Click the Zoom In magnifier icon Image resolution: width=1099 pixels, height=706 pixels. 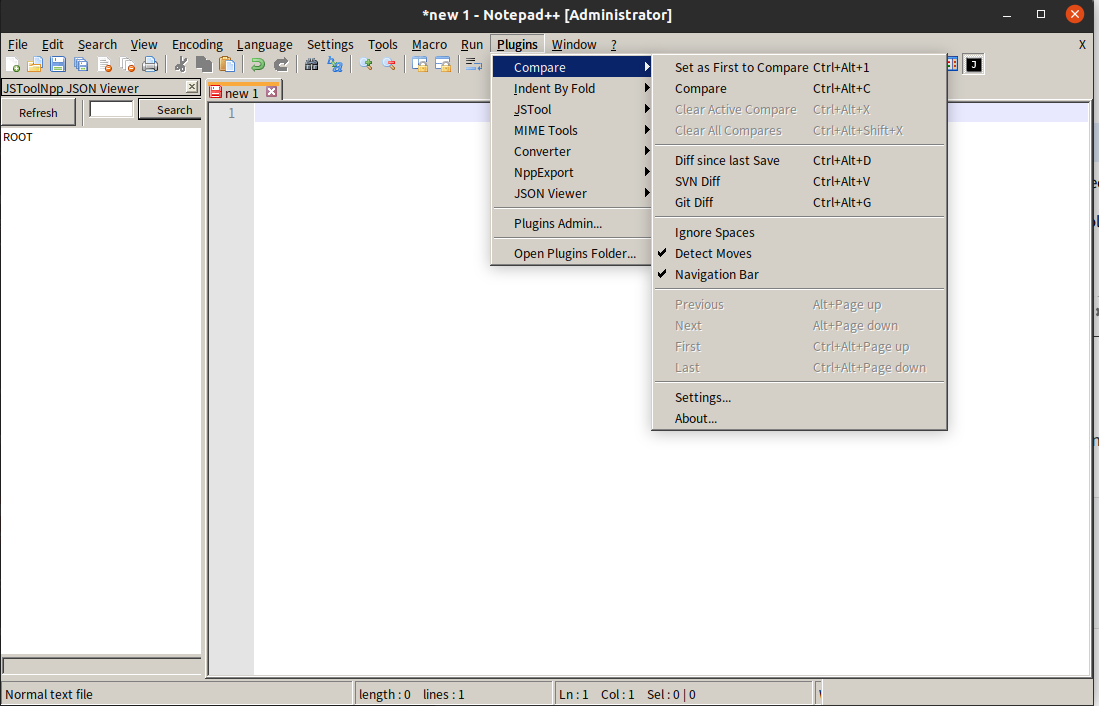(x=366, y=65)
